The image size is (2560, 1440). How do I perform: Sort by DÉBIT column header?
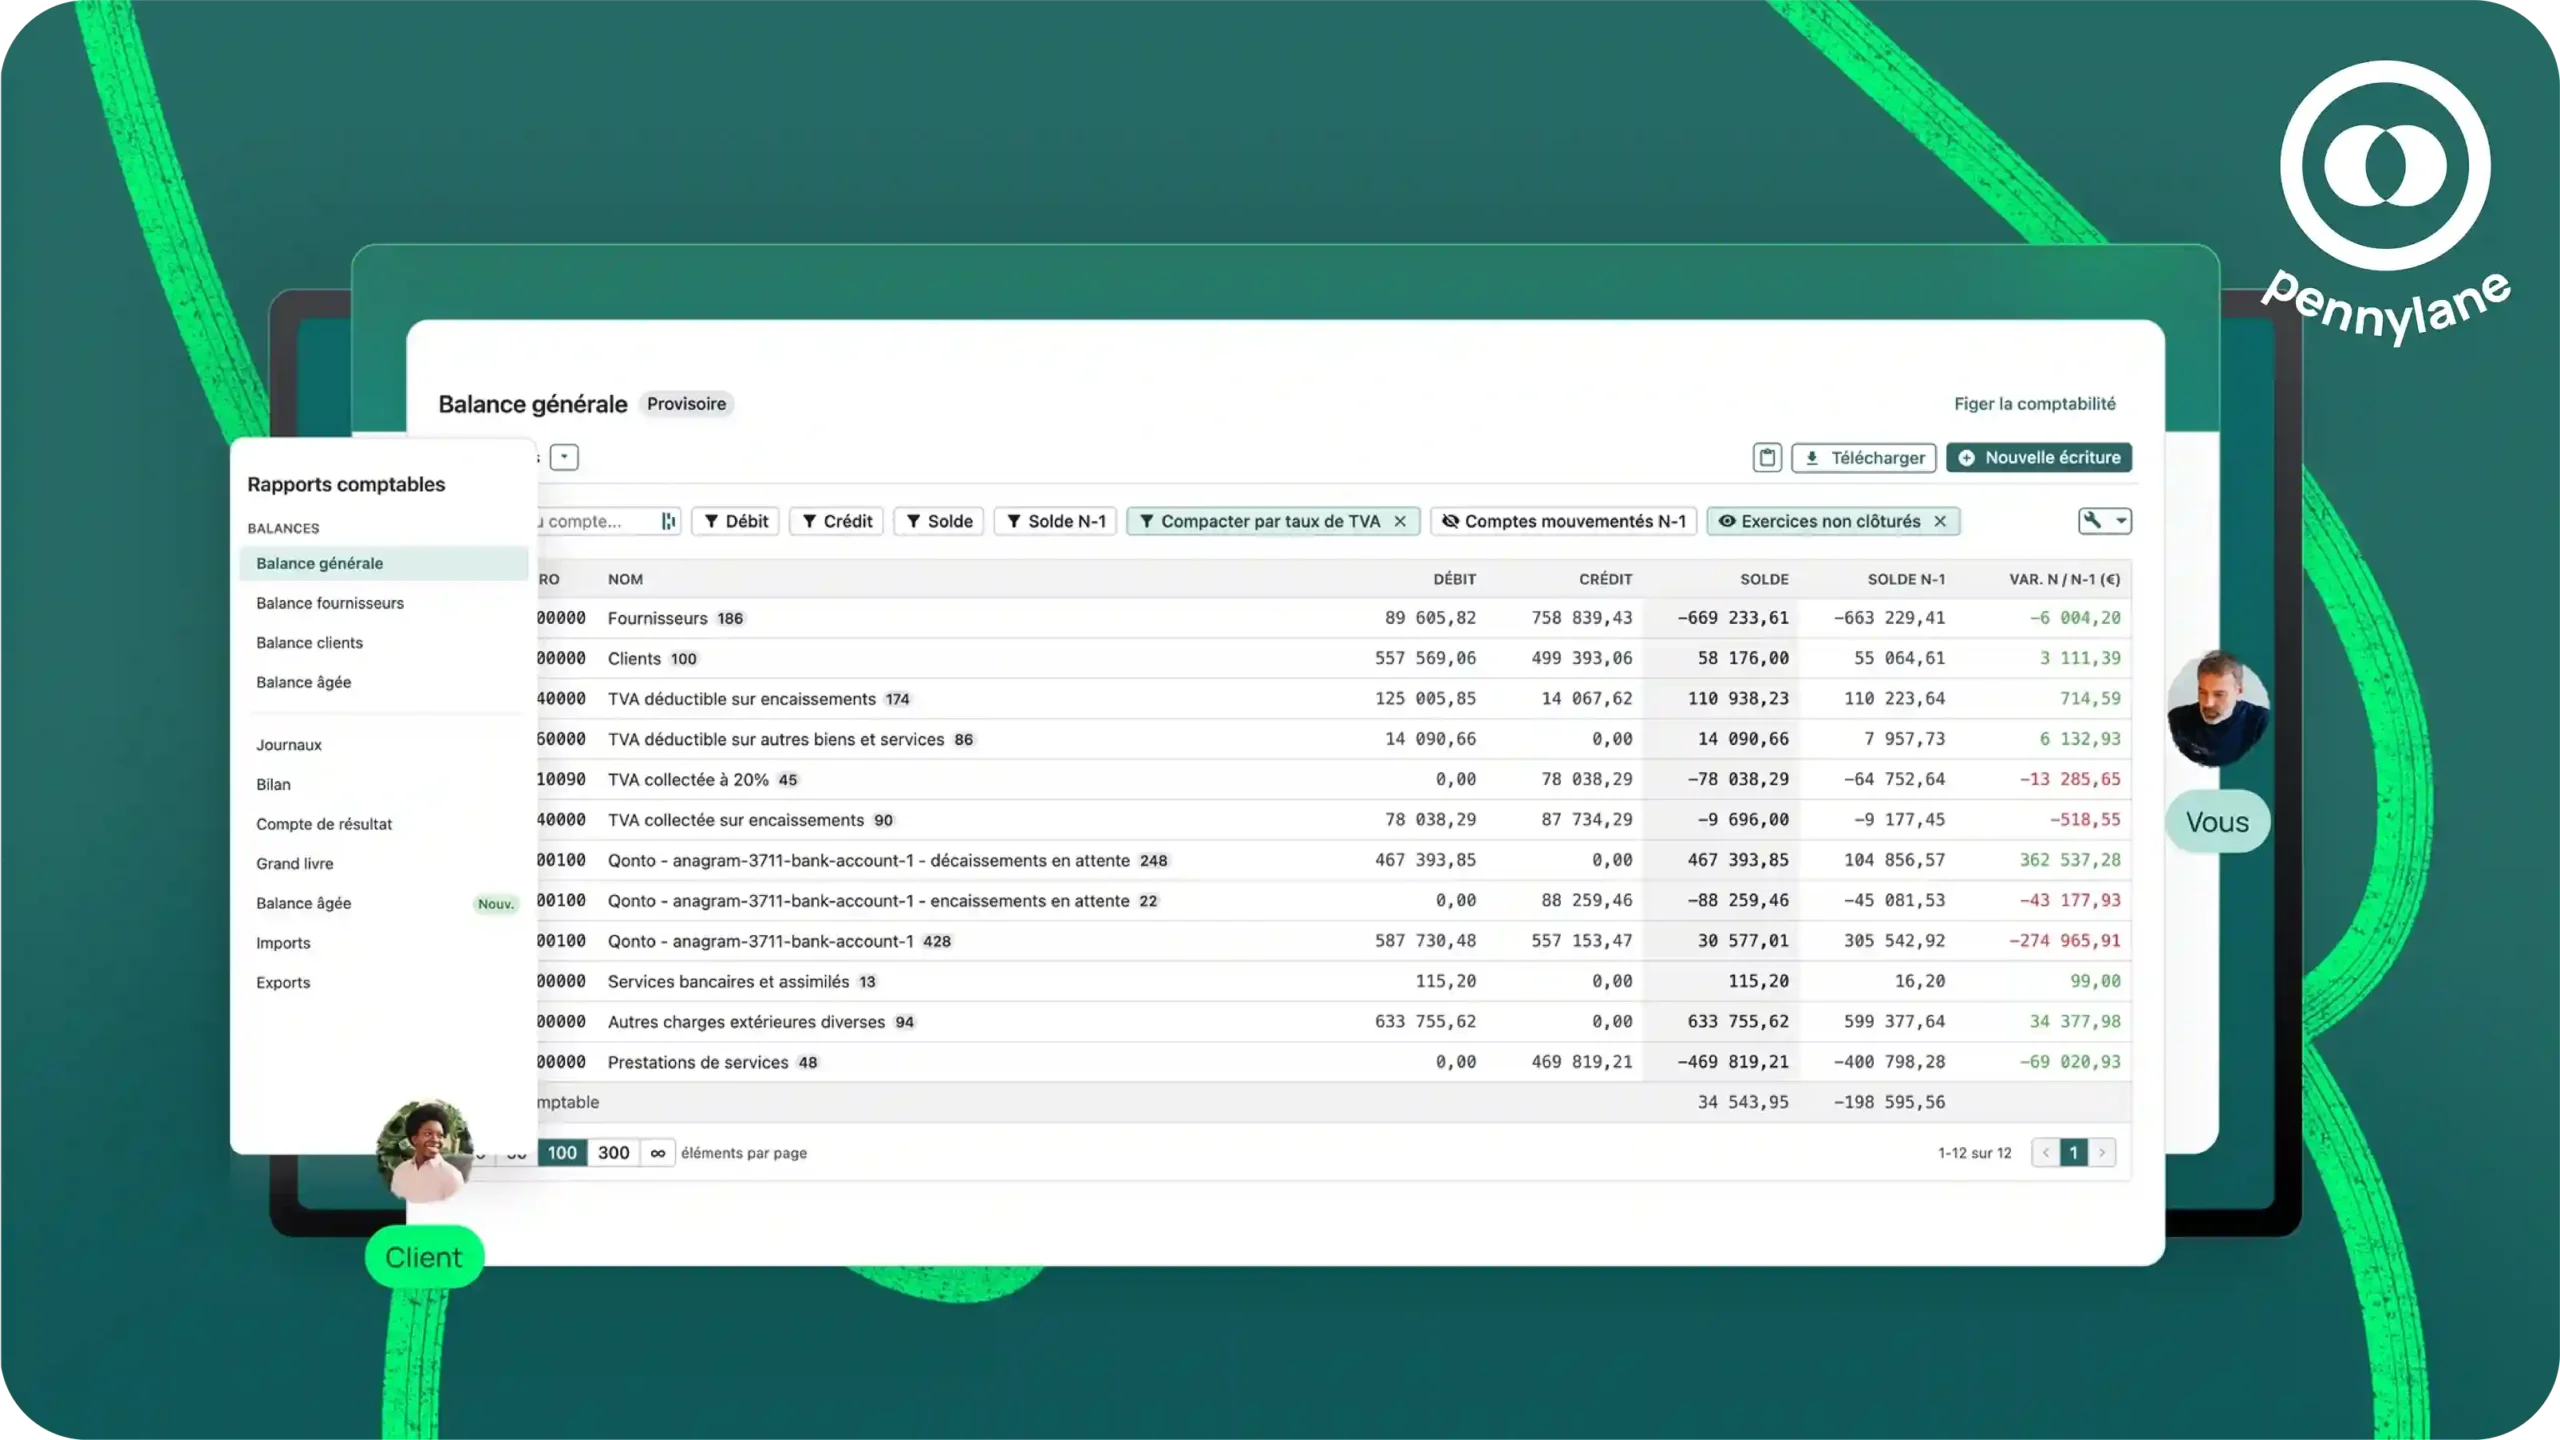click(1454, 579)
